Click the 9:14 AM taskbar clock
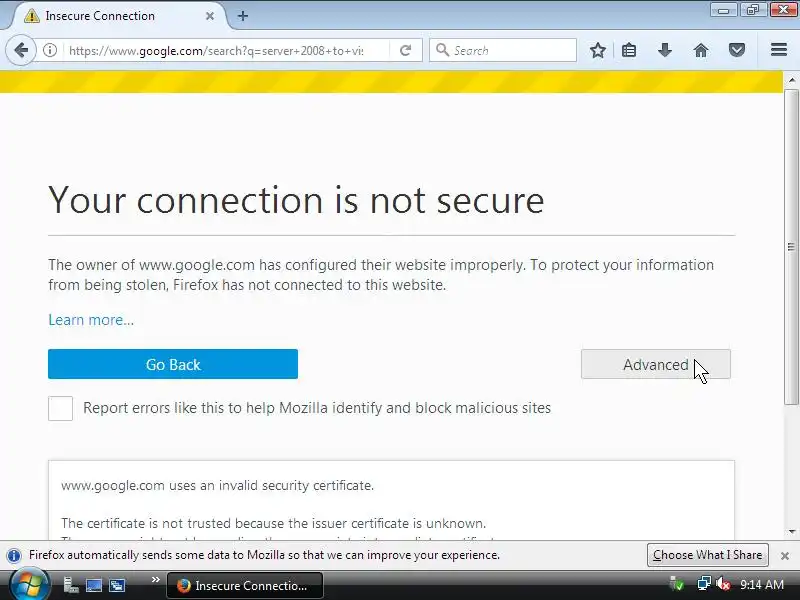Image resolution: width=800 pixels, height=600 pixels. click(x=762, y=584)
